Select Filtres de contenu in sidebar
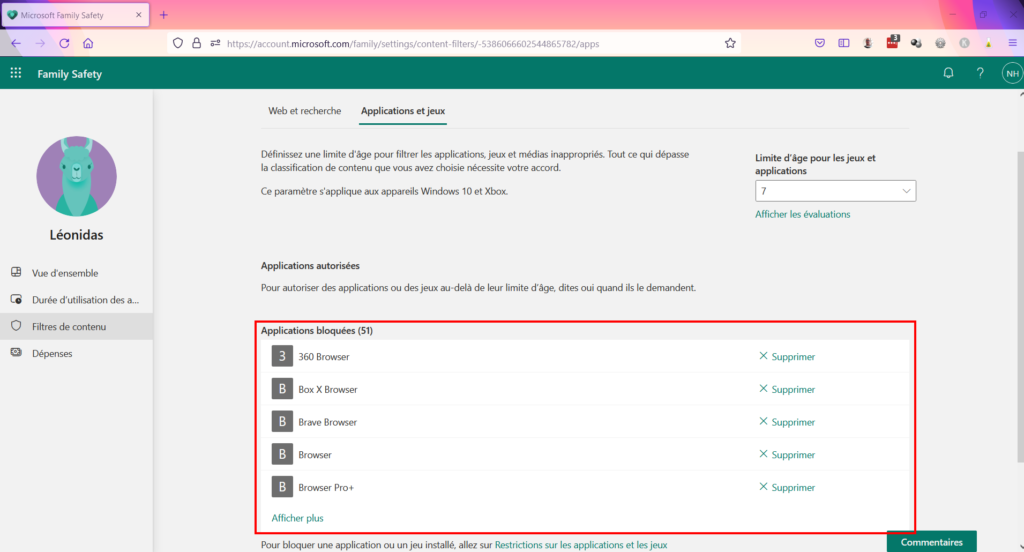Image resolution: width=1024 pixels, height=552 pixels. (x=76, y=326)
